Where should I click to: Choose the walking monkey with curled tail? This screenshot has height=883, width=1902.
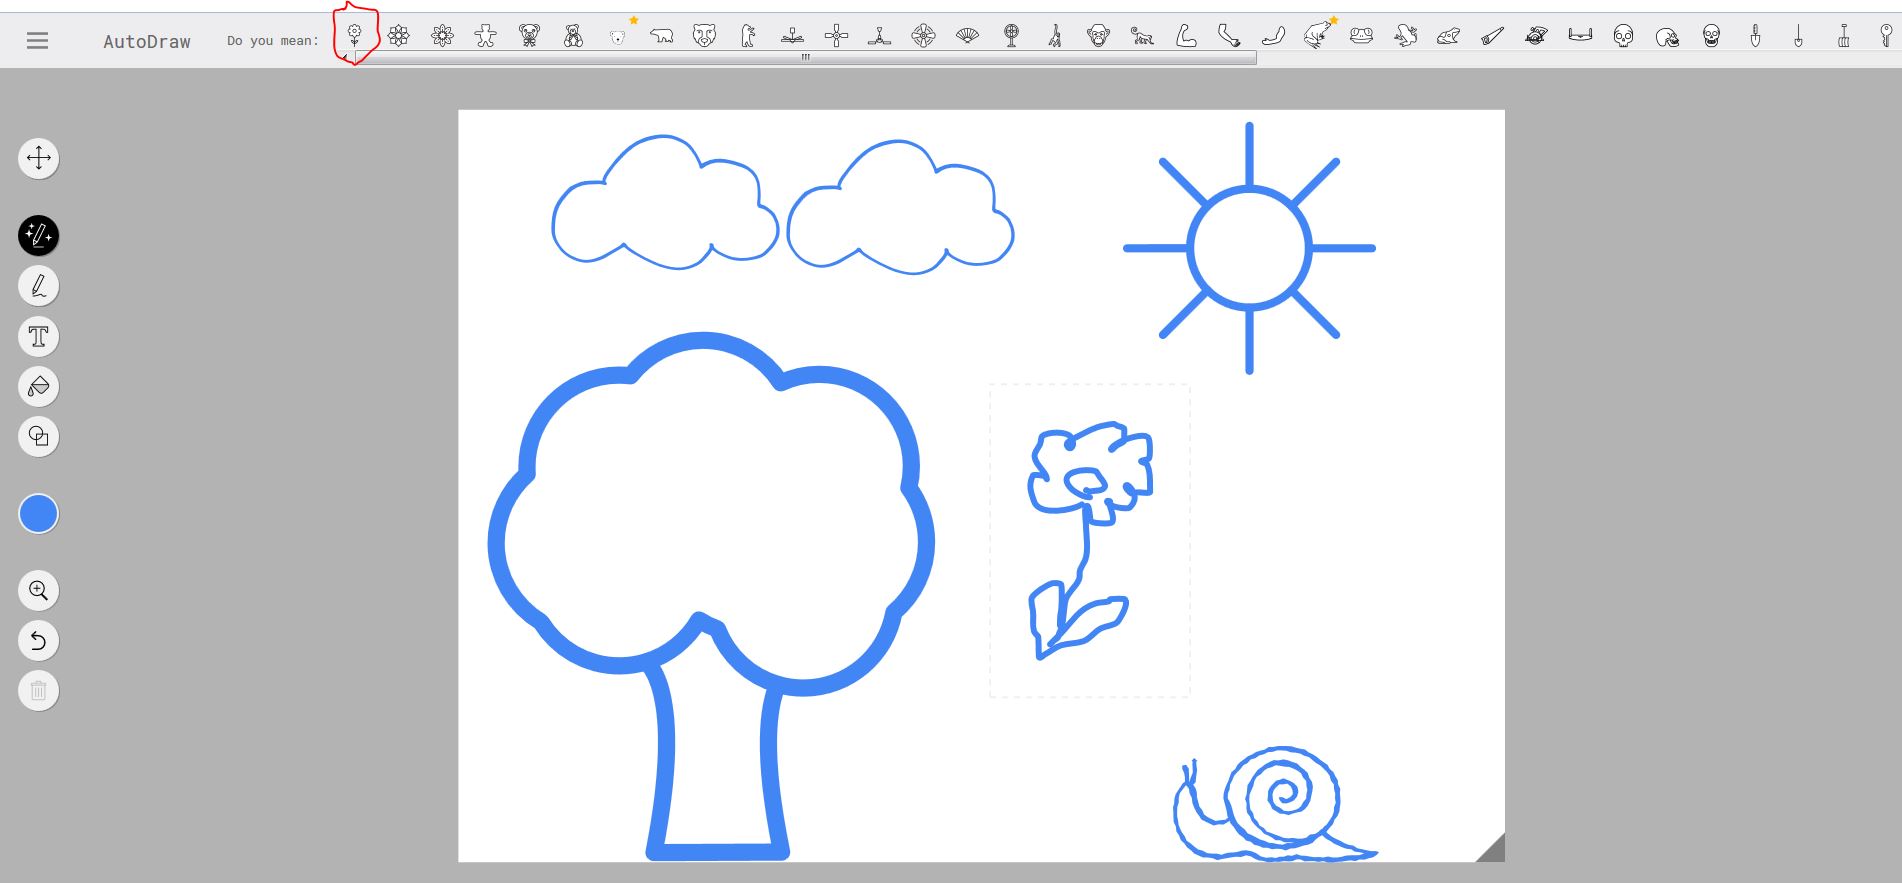pyautogui.click(x=1142, y=37)
